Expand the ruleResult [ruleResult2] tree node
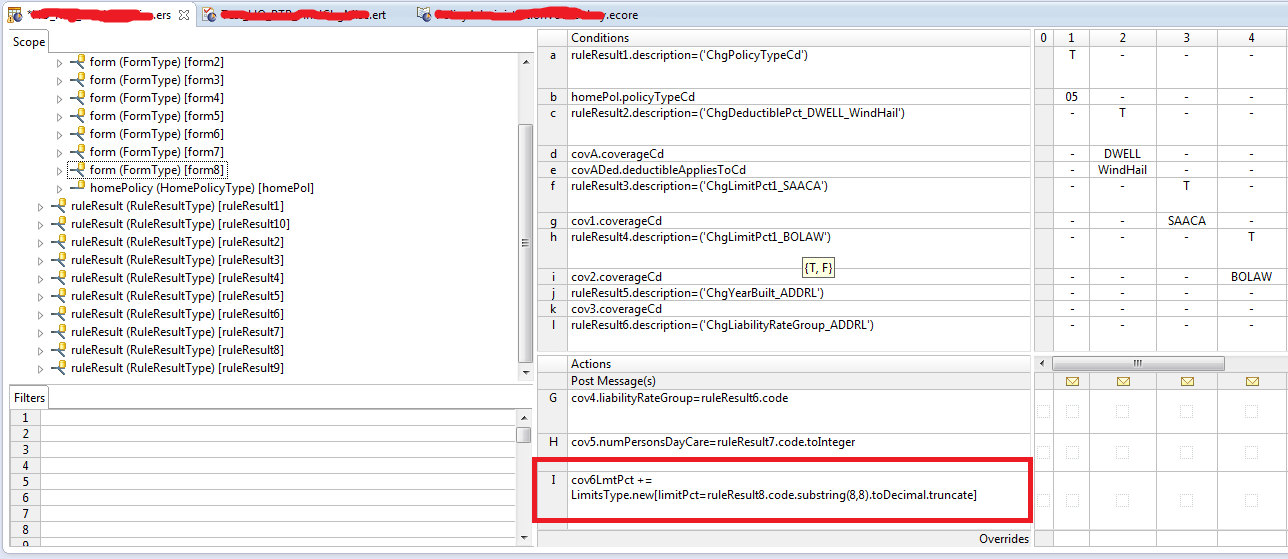1288x559 pixels. [41, 243]
